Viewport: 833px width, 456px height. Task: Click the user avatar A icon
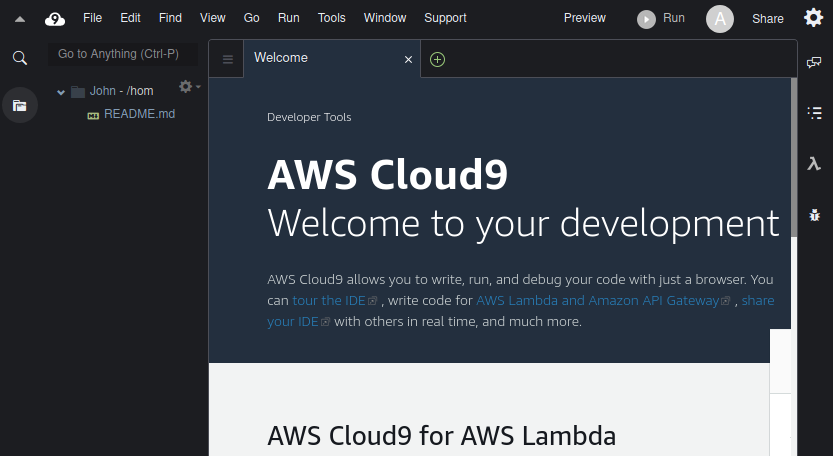click(x=720, y=18)
